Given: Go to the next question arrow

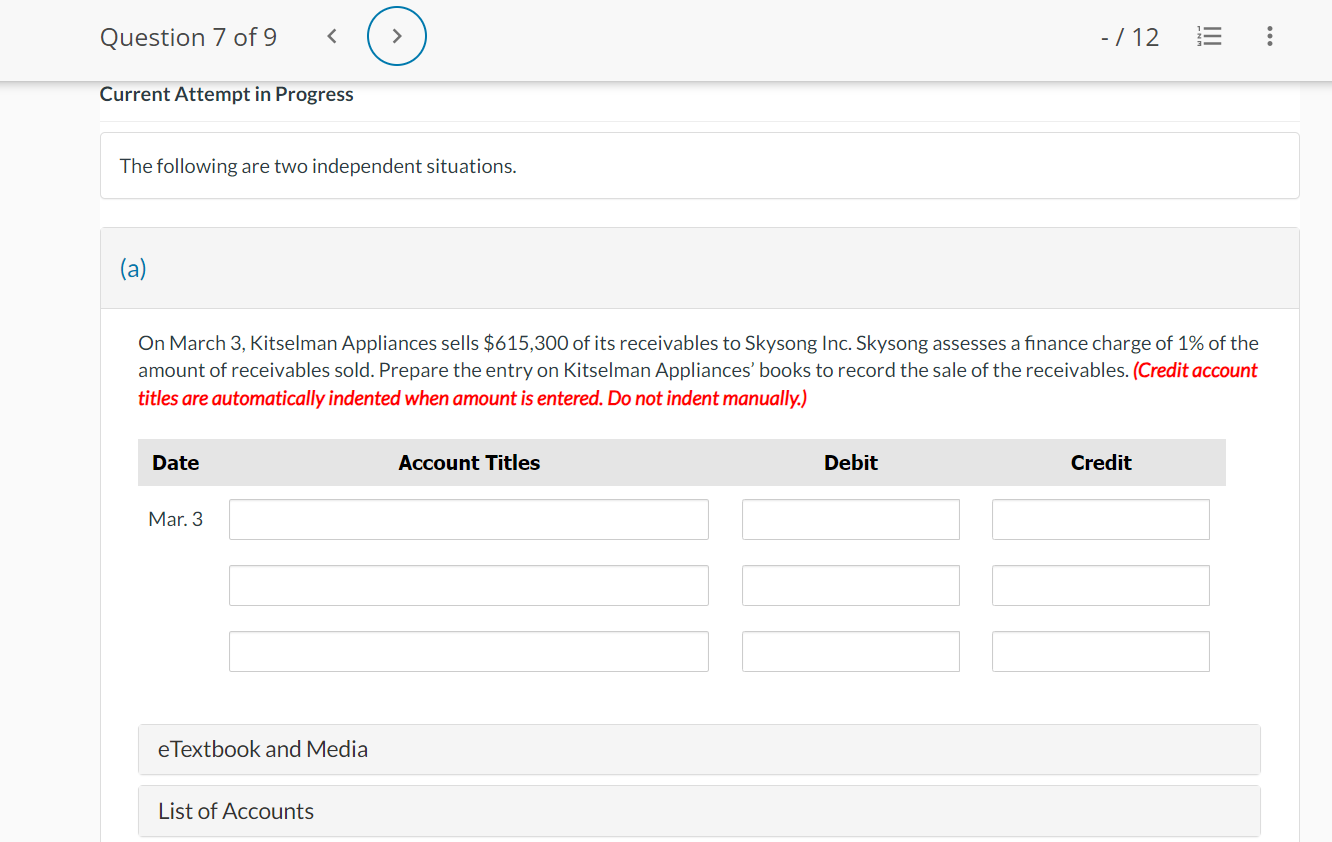Looking at the screenshot, I should (397, 38).
